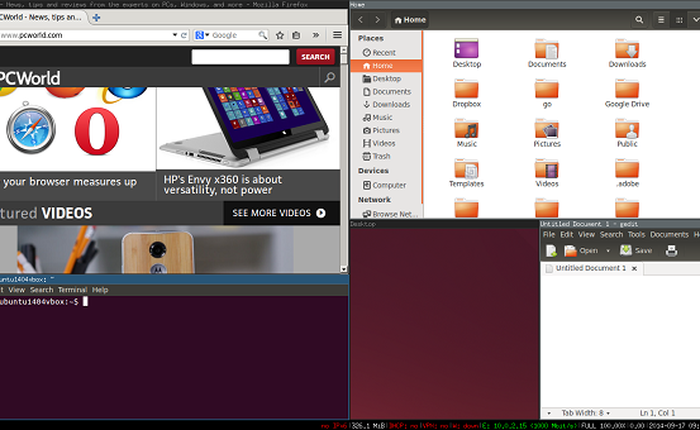Click the Firefox search bar magnifier icon
700x430 pixels.
(262, 35)
